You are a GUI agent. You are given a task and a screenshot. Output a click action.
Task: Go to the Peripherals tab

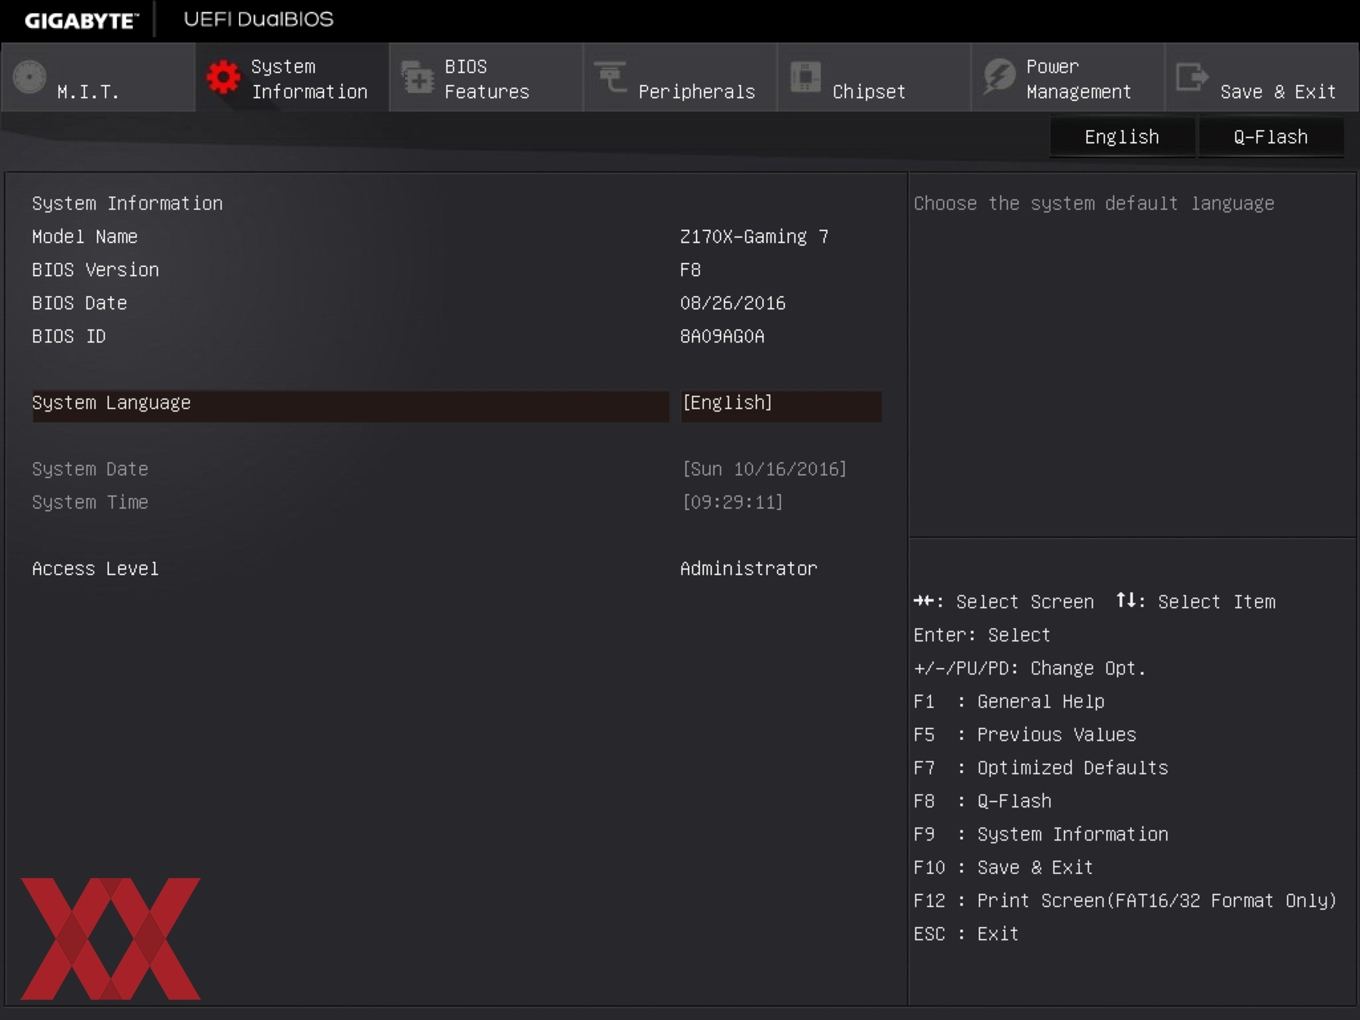(680, 77)
